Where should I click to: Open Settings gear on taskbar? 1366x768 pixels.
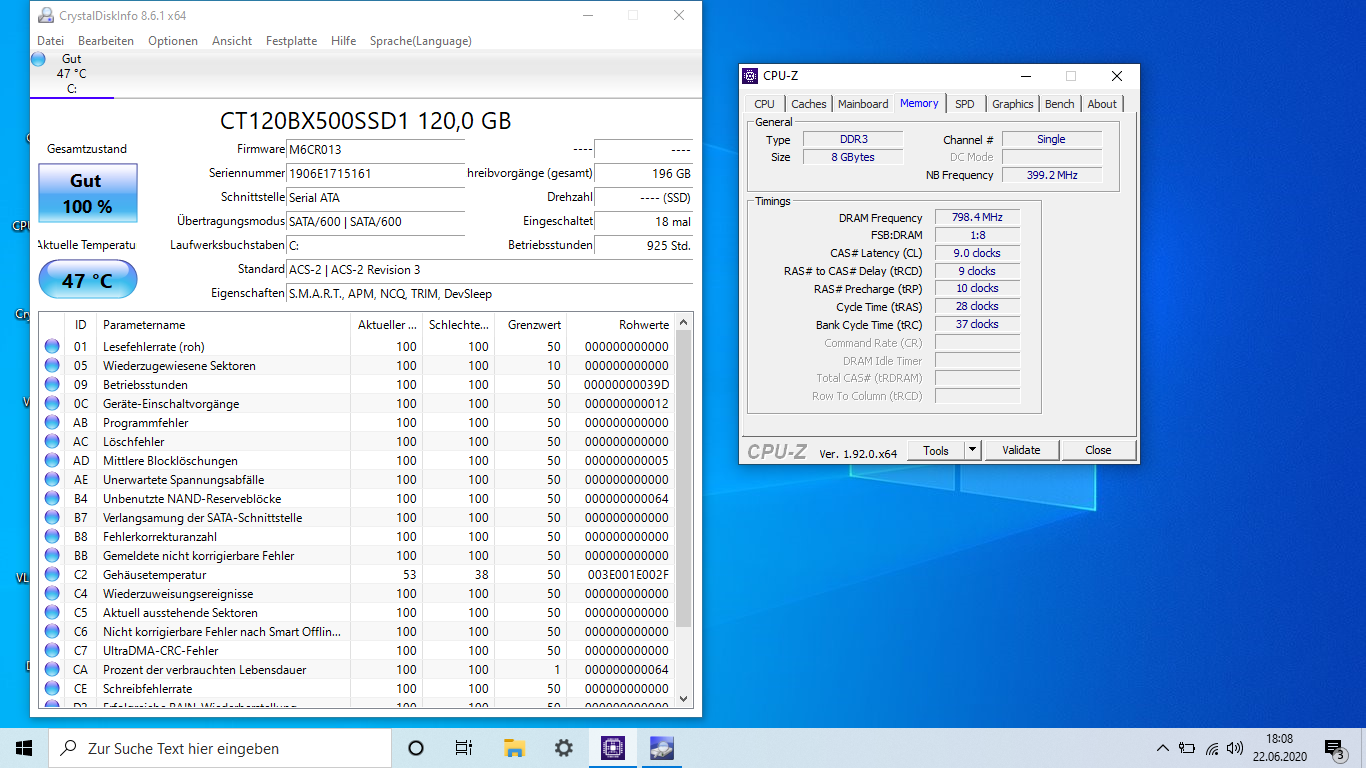[563, 748]
